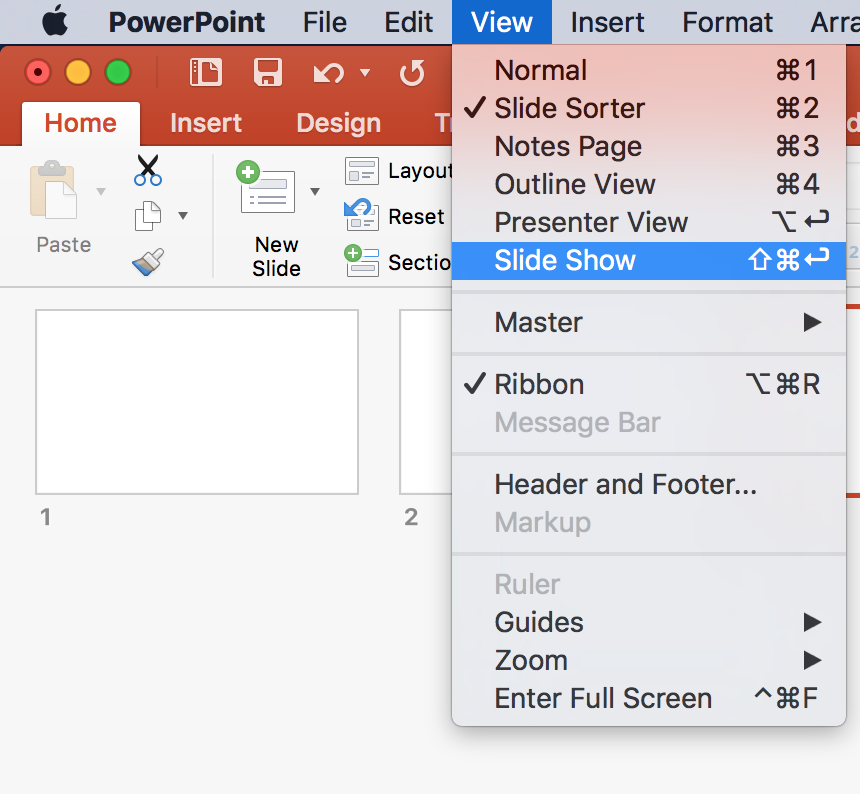860x794 pixels.
Task: Switch to the Design ribbon tab
Action: (338, 123)
